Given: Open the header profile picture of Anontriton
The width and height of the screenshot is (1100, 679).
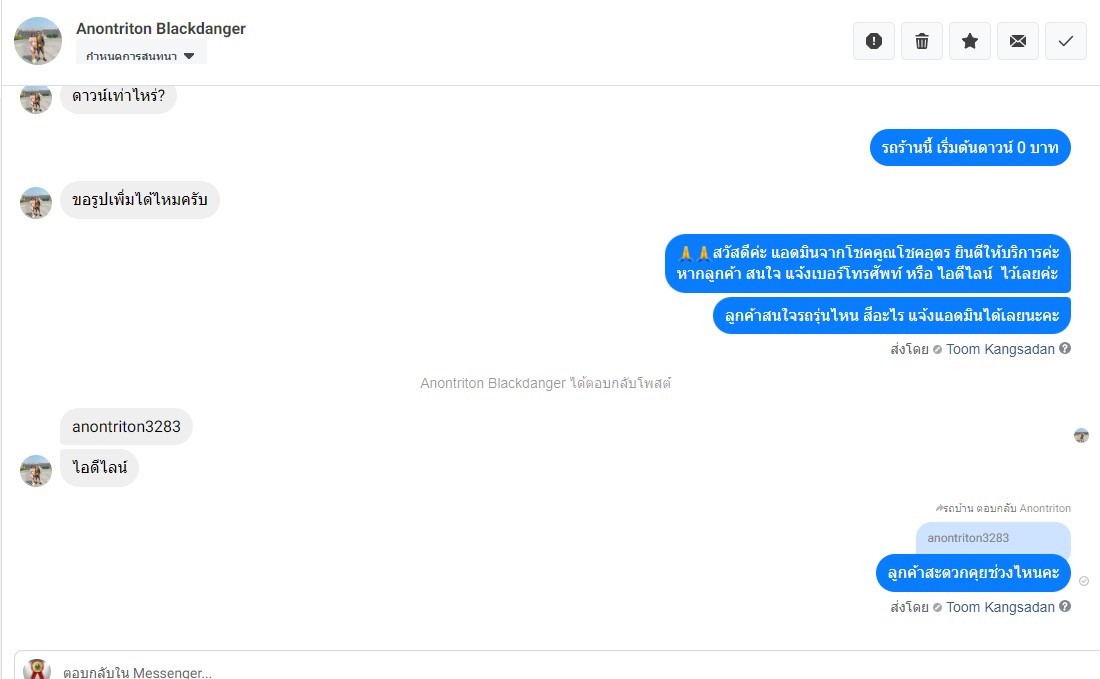Looking at the screenshot, I should pyautogui.click(x=38, y=41).
